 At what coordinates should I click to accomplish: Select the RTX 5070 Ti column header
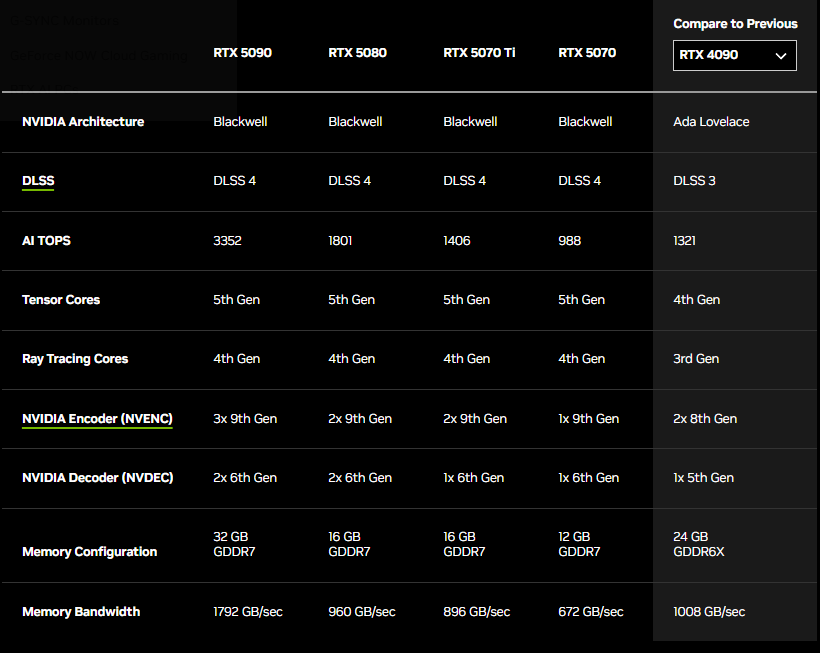coord(479,53)
